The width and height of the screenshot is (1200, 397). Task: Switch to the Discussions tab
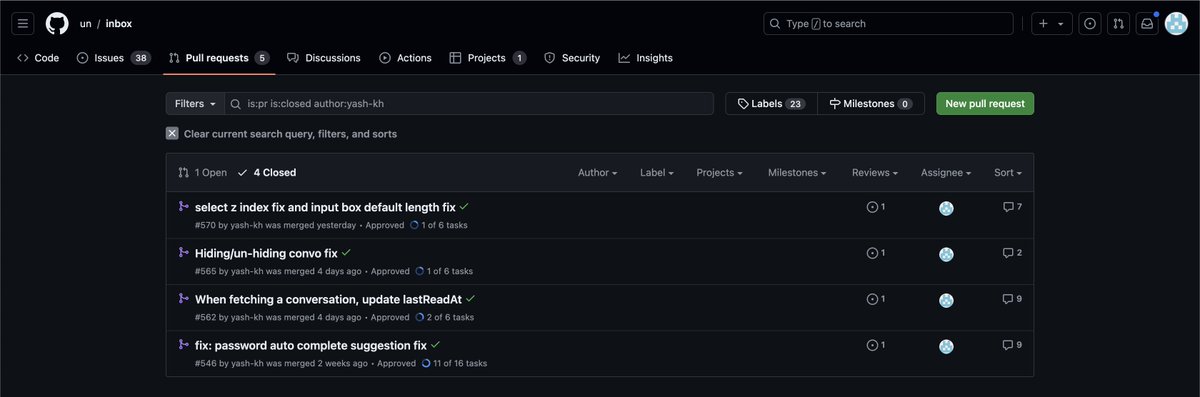coord(324,58)
